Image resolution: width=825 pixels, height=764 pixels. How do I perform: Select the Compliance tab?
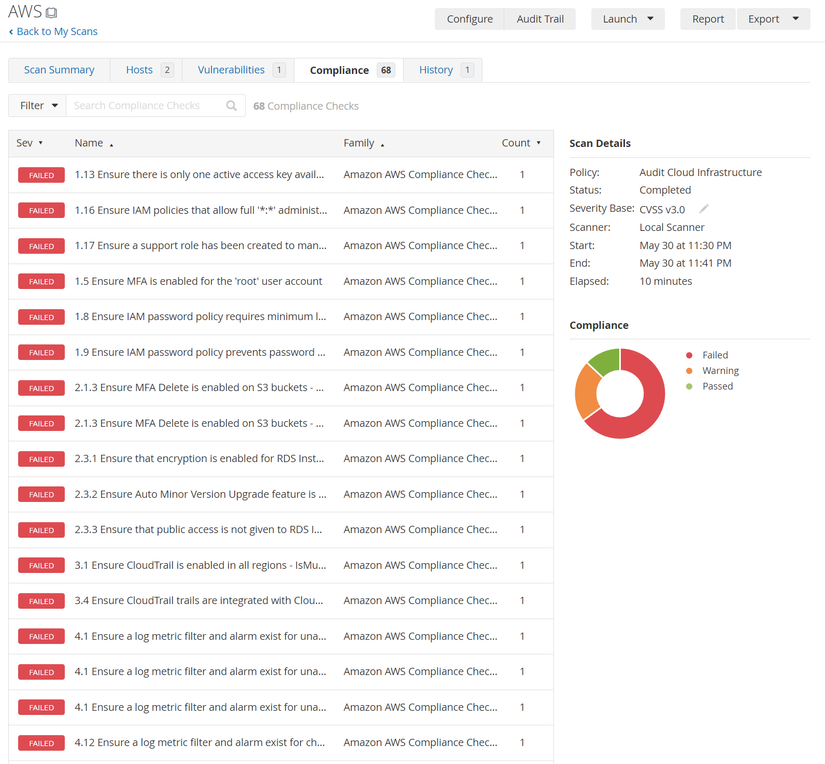349,70
